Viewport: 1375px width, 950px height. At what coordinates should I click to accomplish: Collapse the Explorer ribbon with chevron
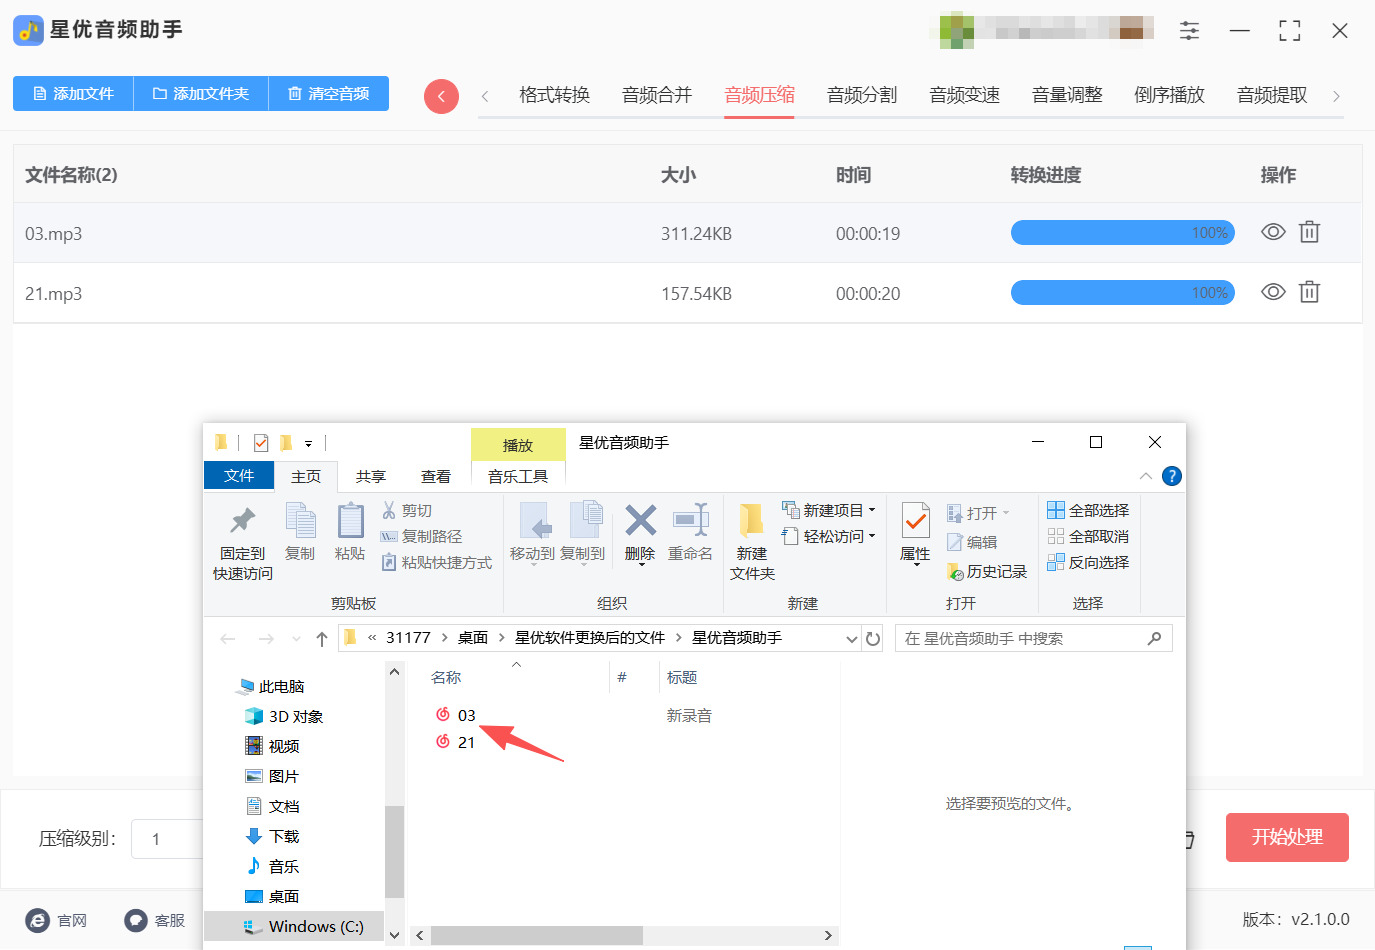(x=1146, y=476)
